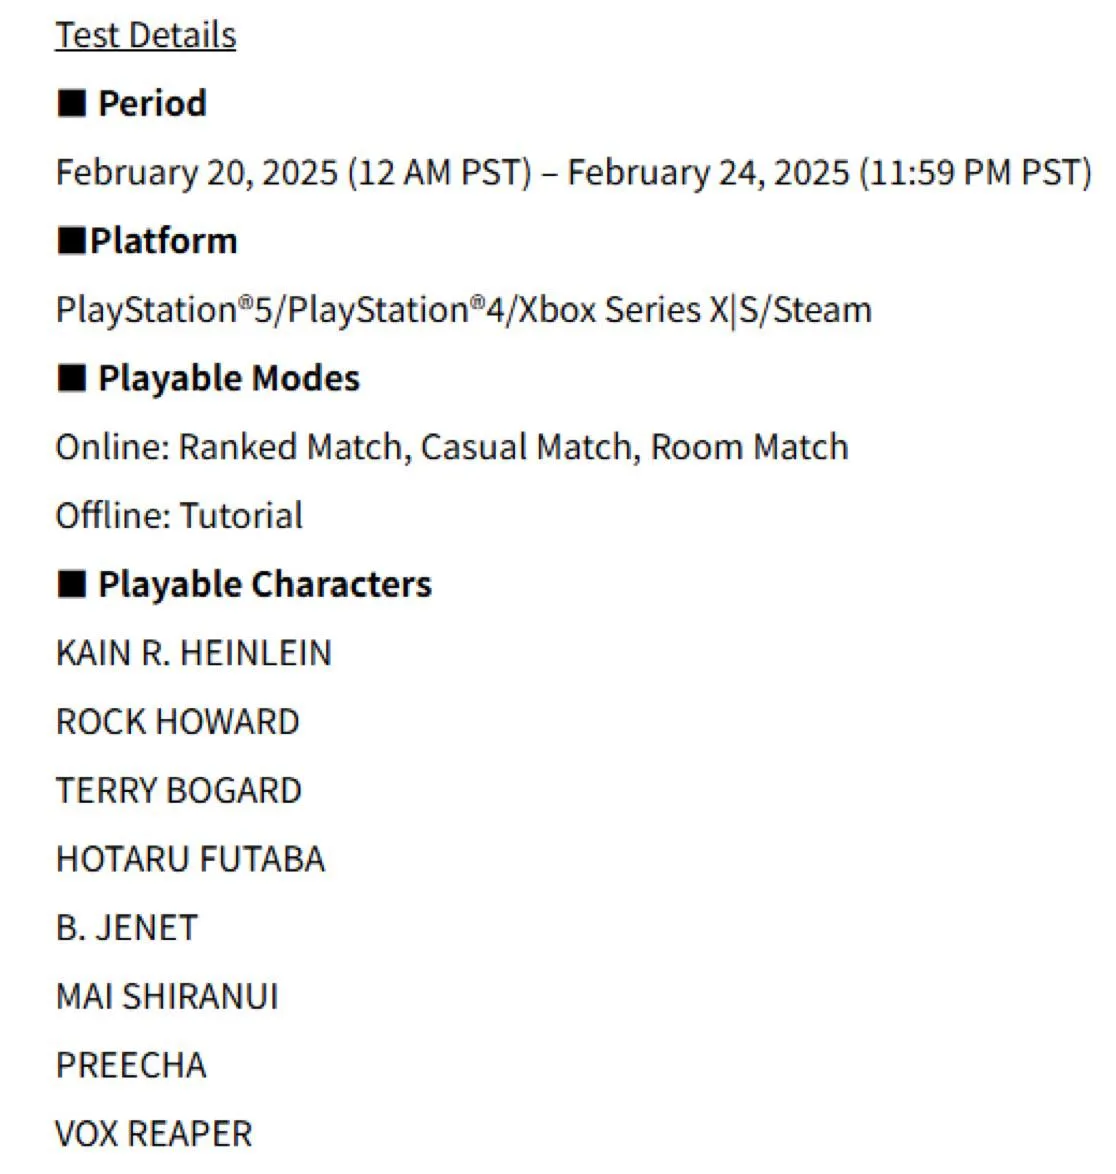The height and width of the screenshot is (1174, 1116).
Task: Select TERRY BOGARD in character list
Action: click(178, 791)
